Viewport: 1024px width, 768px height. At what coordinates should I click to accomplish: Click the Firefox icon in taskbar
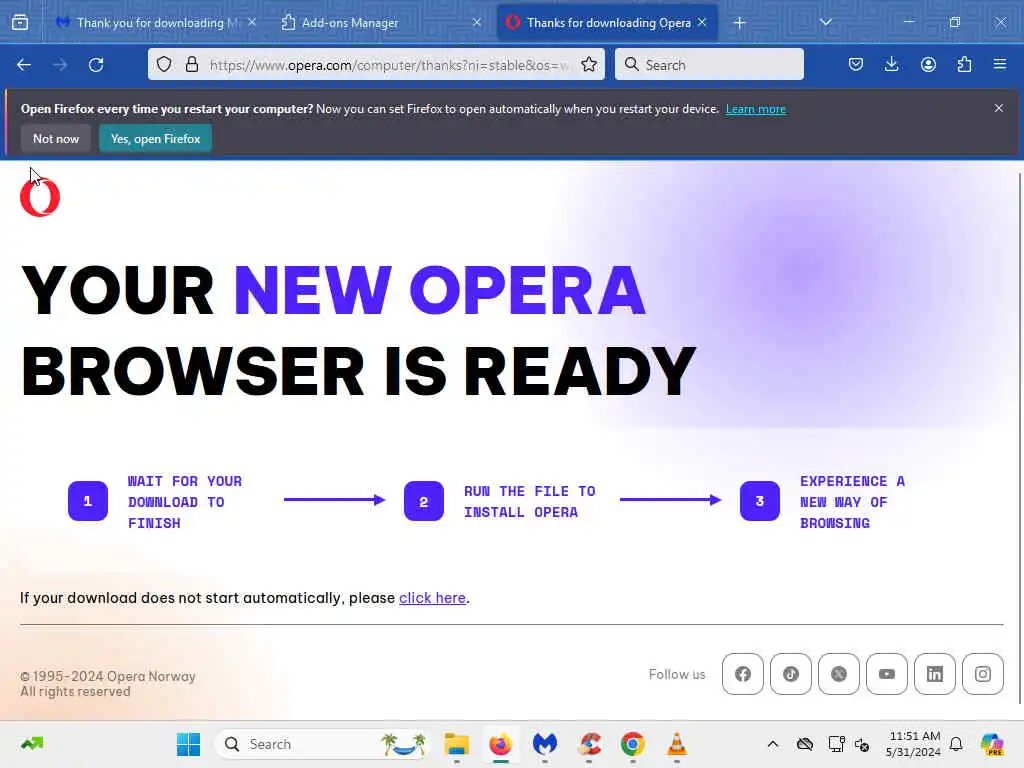click(500, 744)
